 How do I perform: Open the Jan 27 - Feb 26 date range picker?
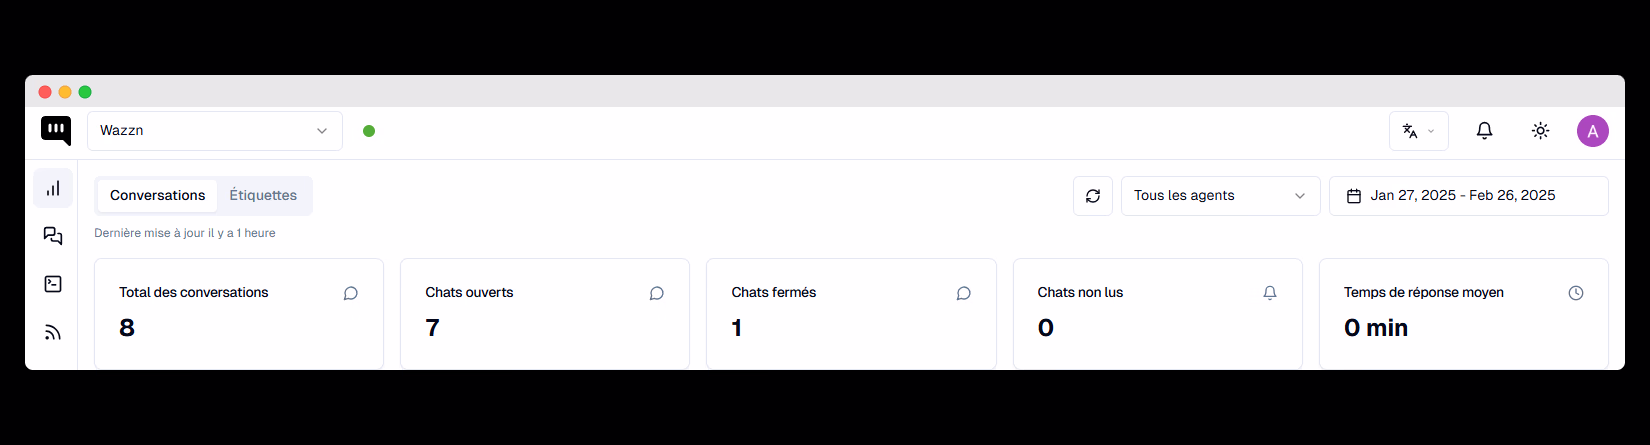(x=1469, y=196)
